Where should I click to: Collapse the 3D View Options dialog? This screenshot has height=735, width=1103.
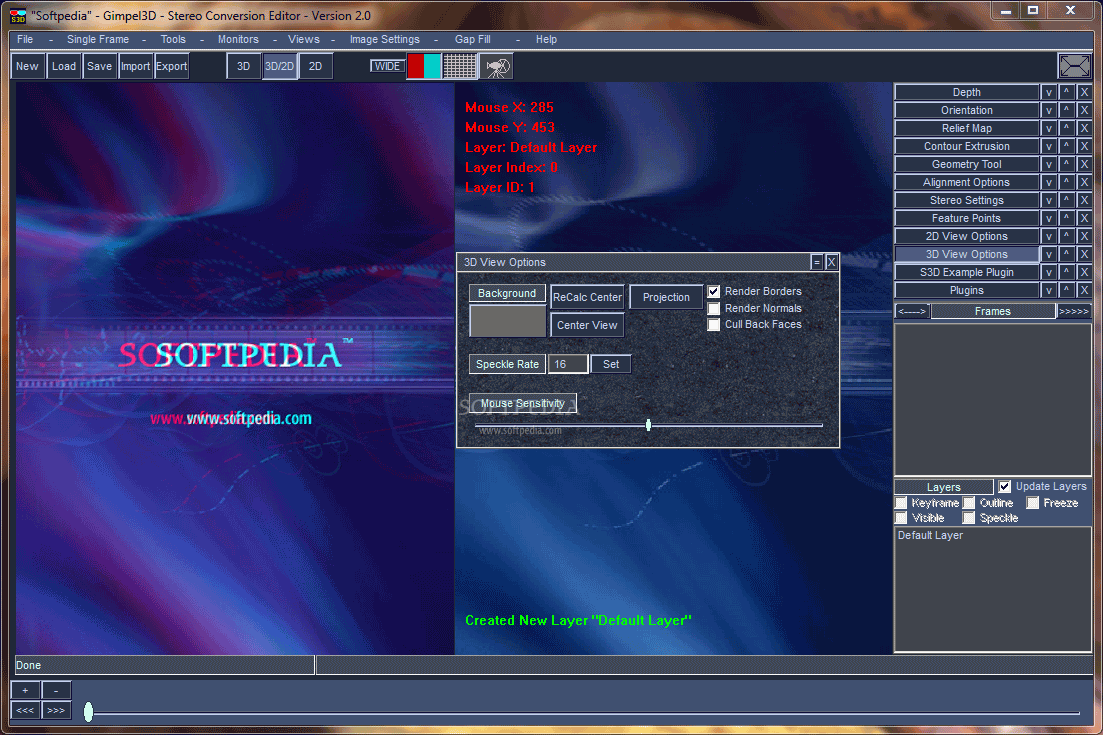[x=816, y=262]
